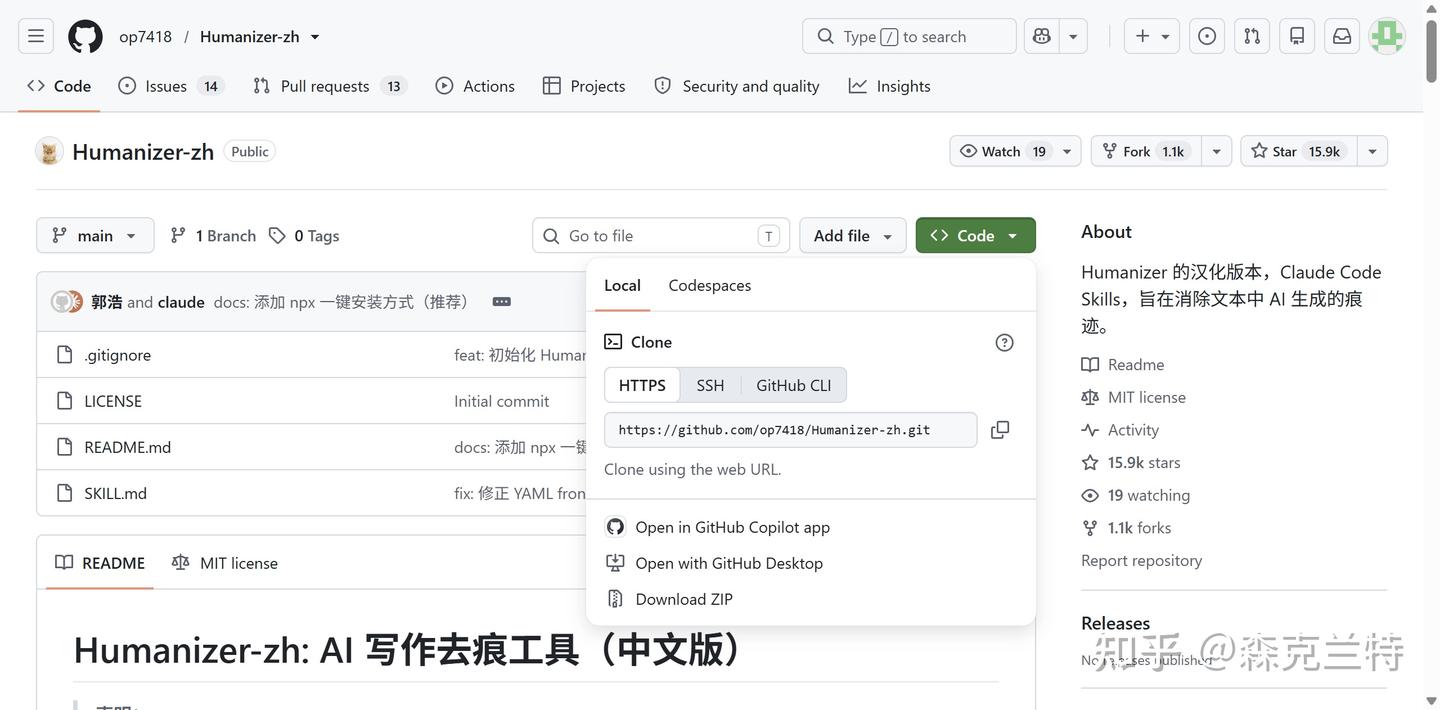The height and width of the screenshot is (710, 1440).
Task: Open the Projects tab
Action: (584, 86)
